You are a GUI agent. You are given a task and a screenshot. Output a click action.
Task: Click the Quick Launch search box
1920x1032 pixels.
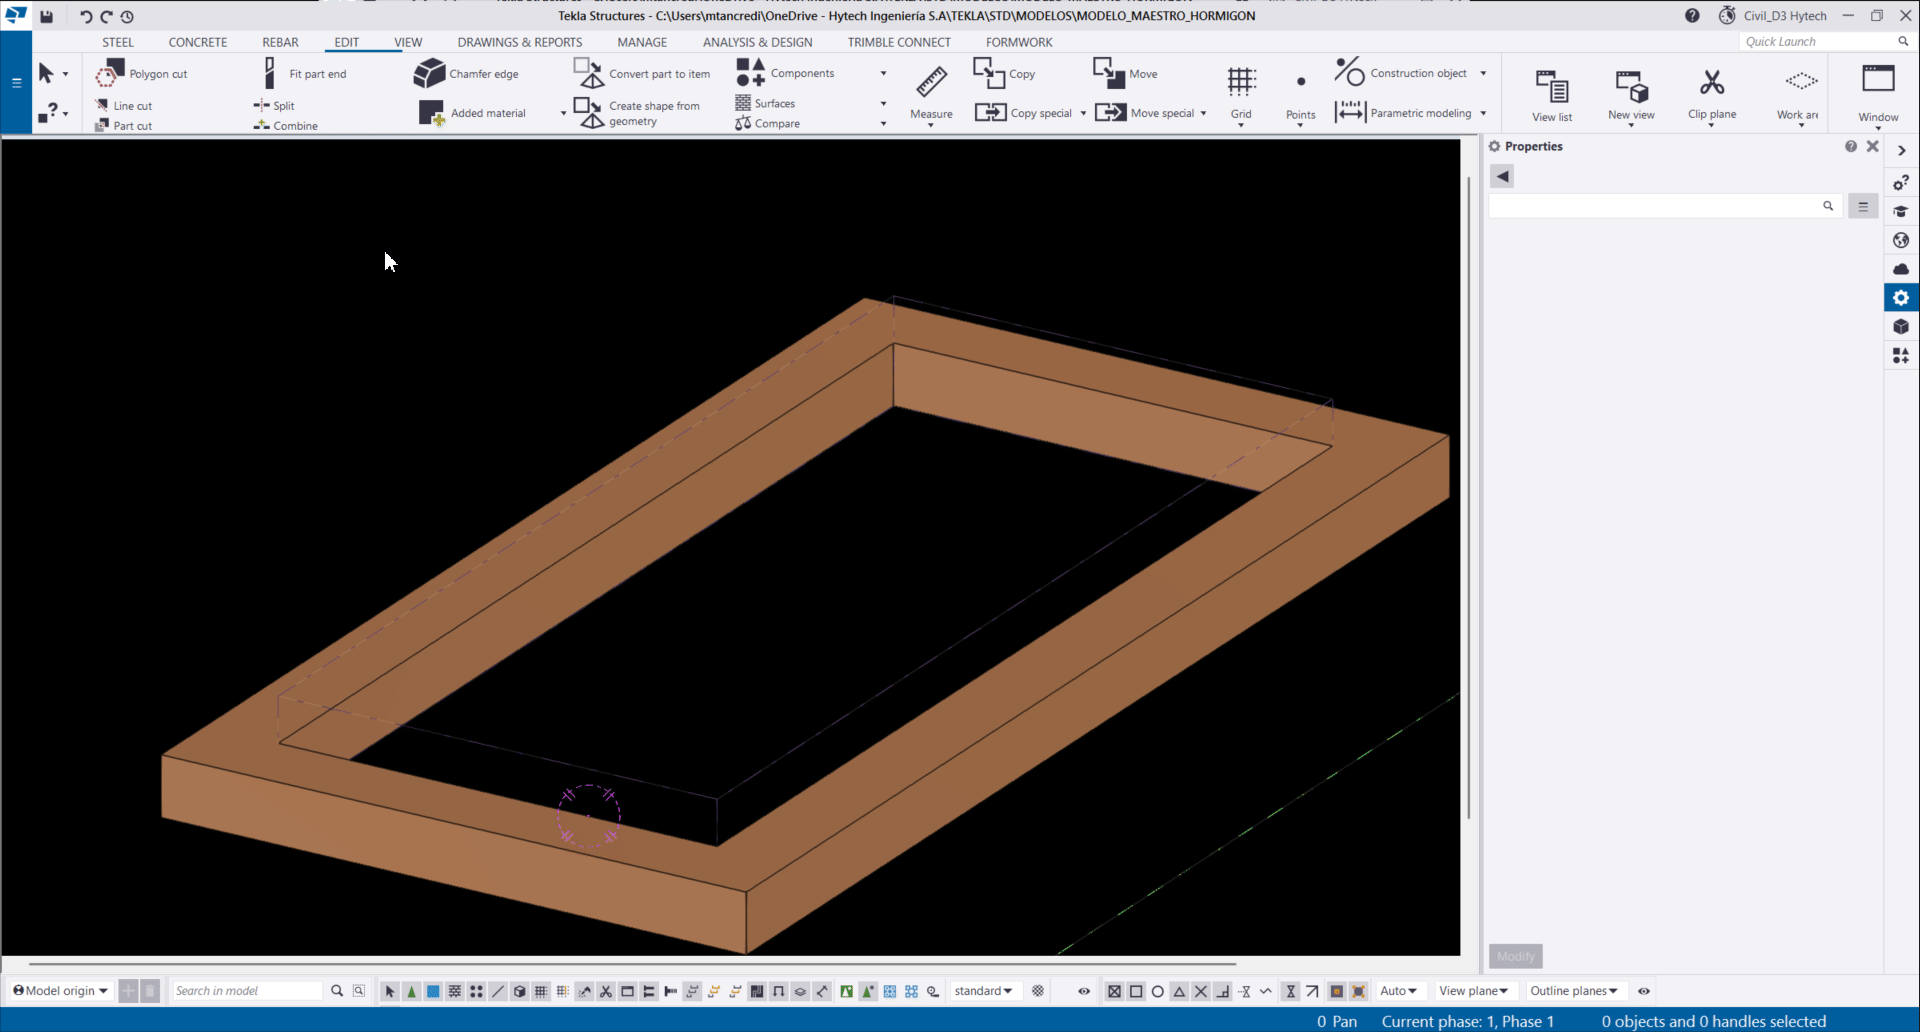click(1817, 42)
